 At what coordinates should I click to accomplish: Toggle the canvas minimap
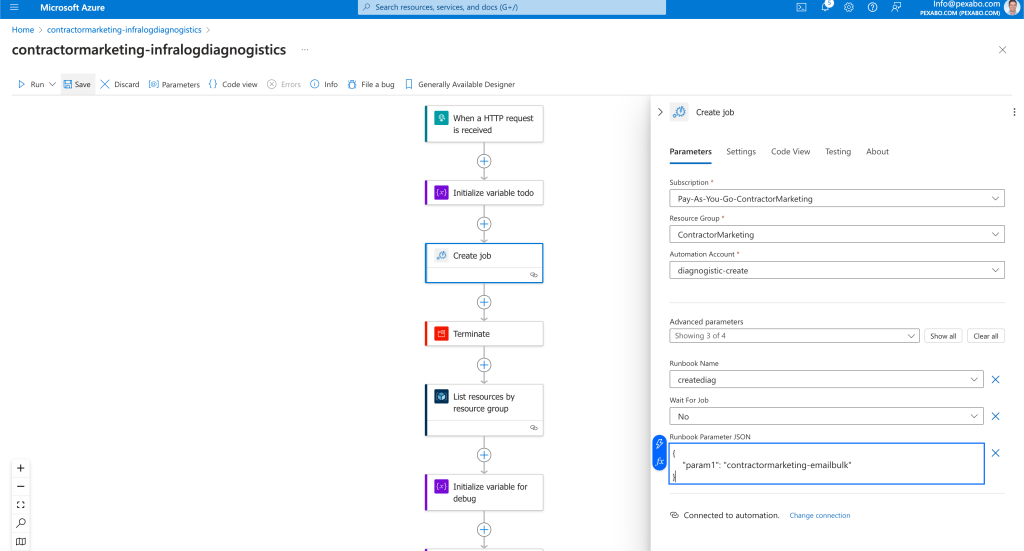21,541
